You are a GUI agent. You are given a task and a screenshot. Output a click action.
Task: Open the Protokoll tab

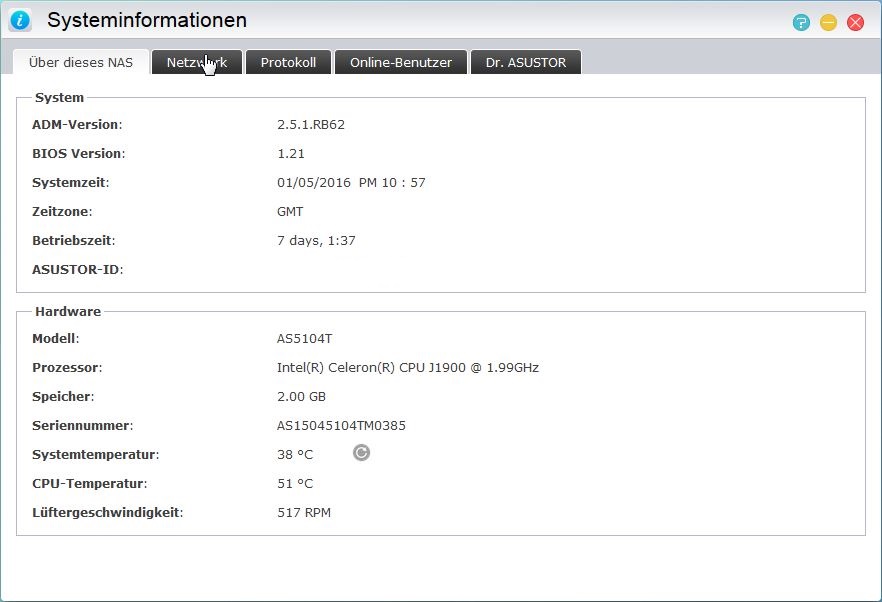point(288,62)
